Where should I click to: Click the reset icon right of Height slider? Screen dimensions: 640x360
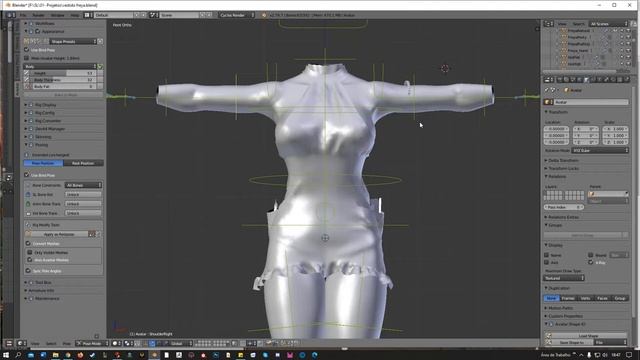coord(100,73)
